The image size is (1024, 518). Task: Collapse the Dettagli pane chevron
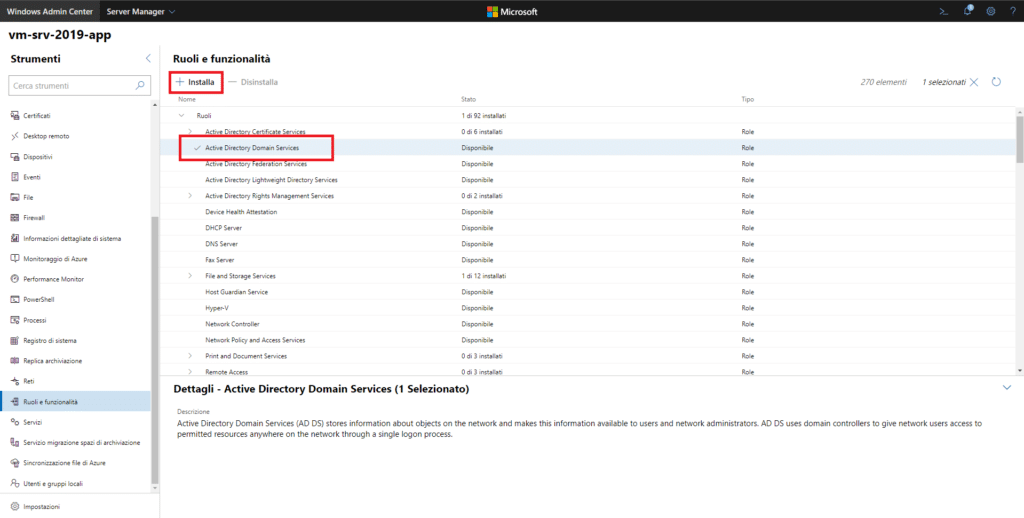(x=1006, y=387)
